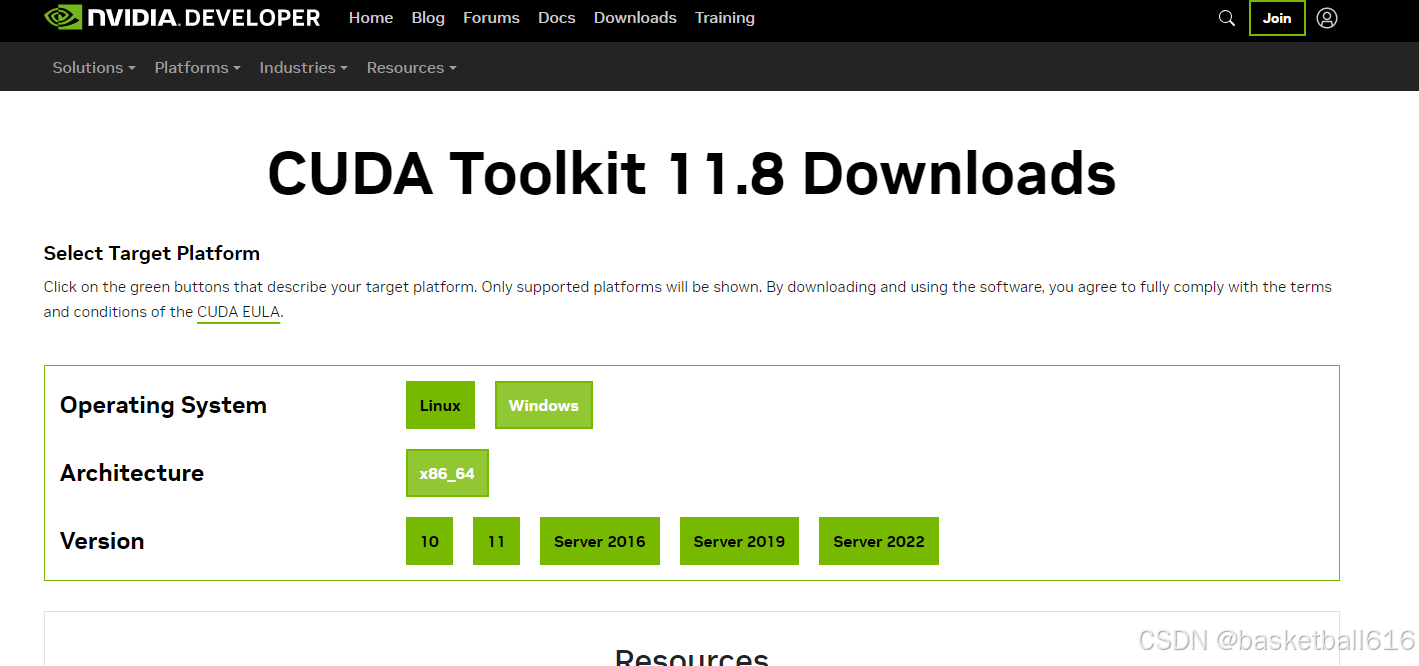1419x666 pixels.
Task: Choose Windows version 11
Action: coord(496,541)
